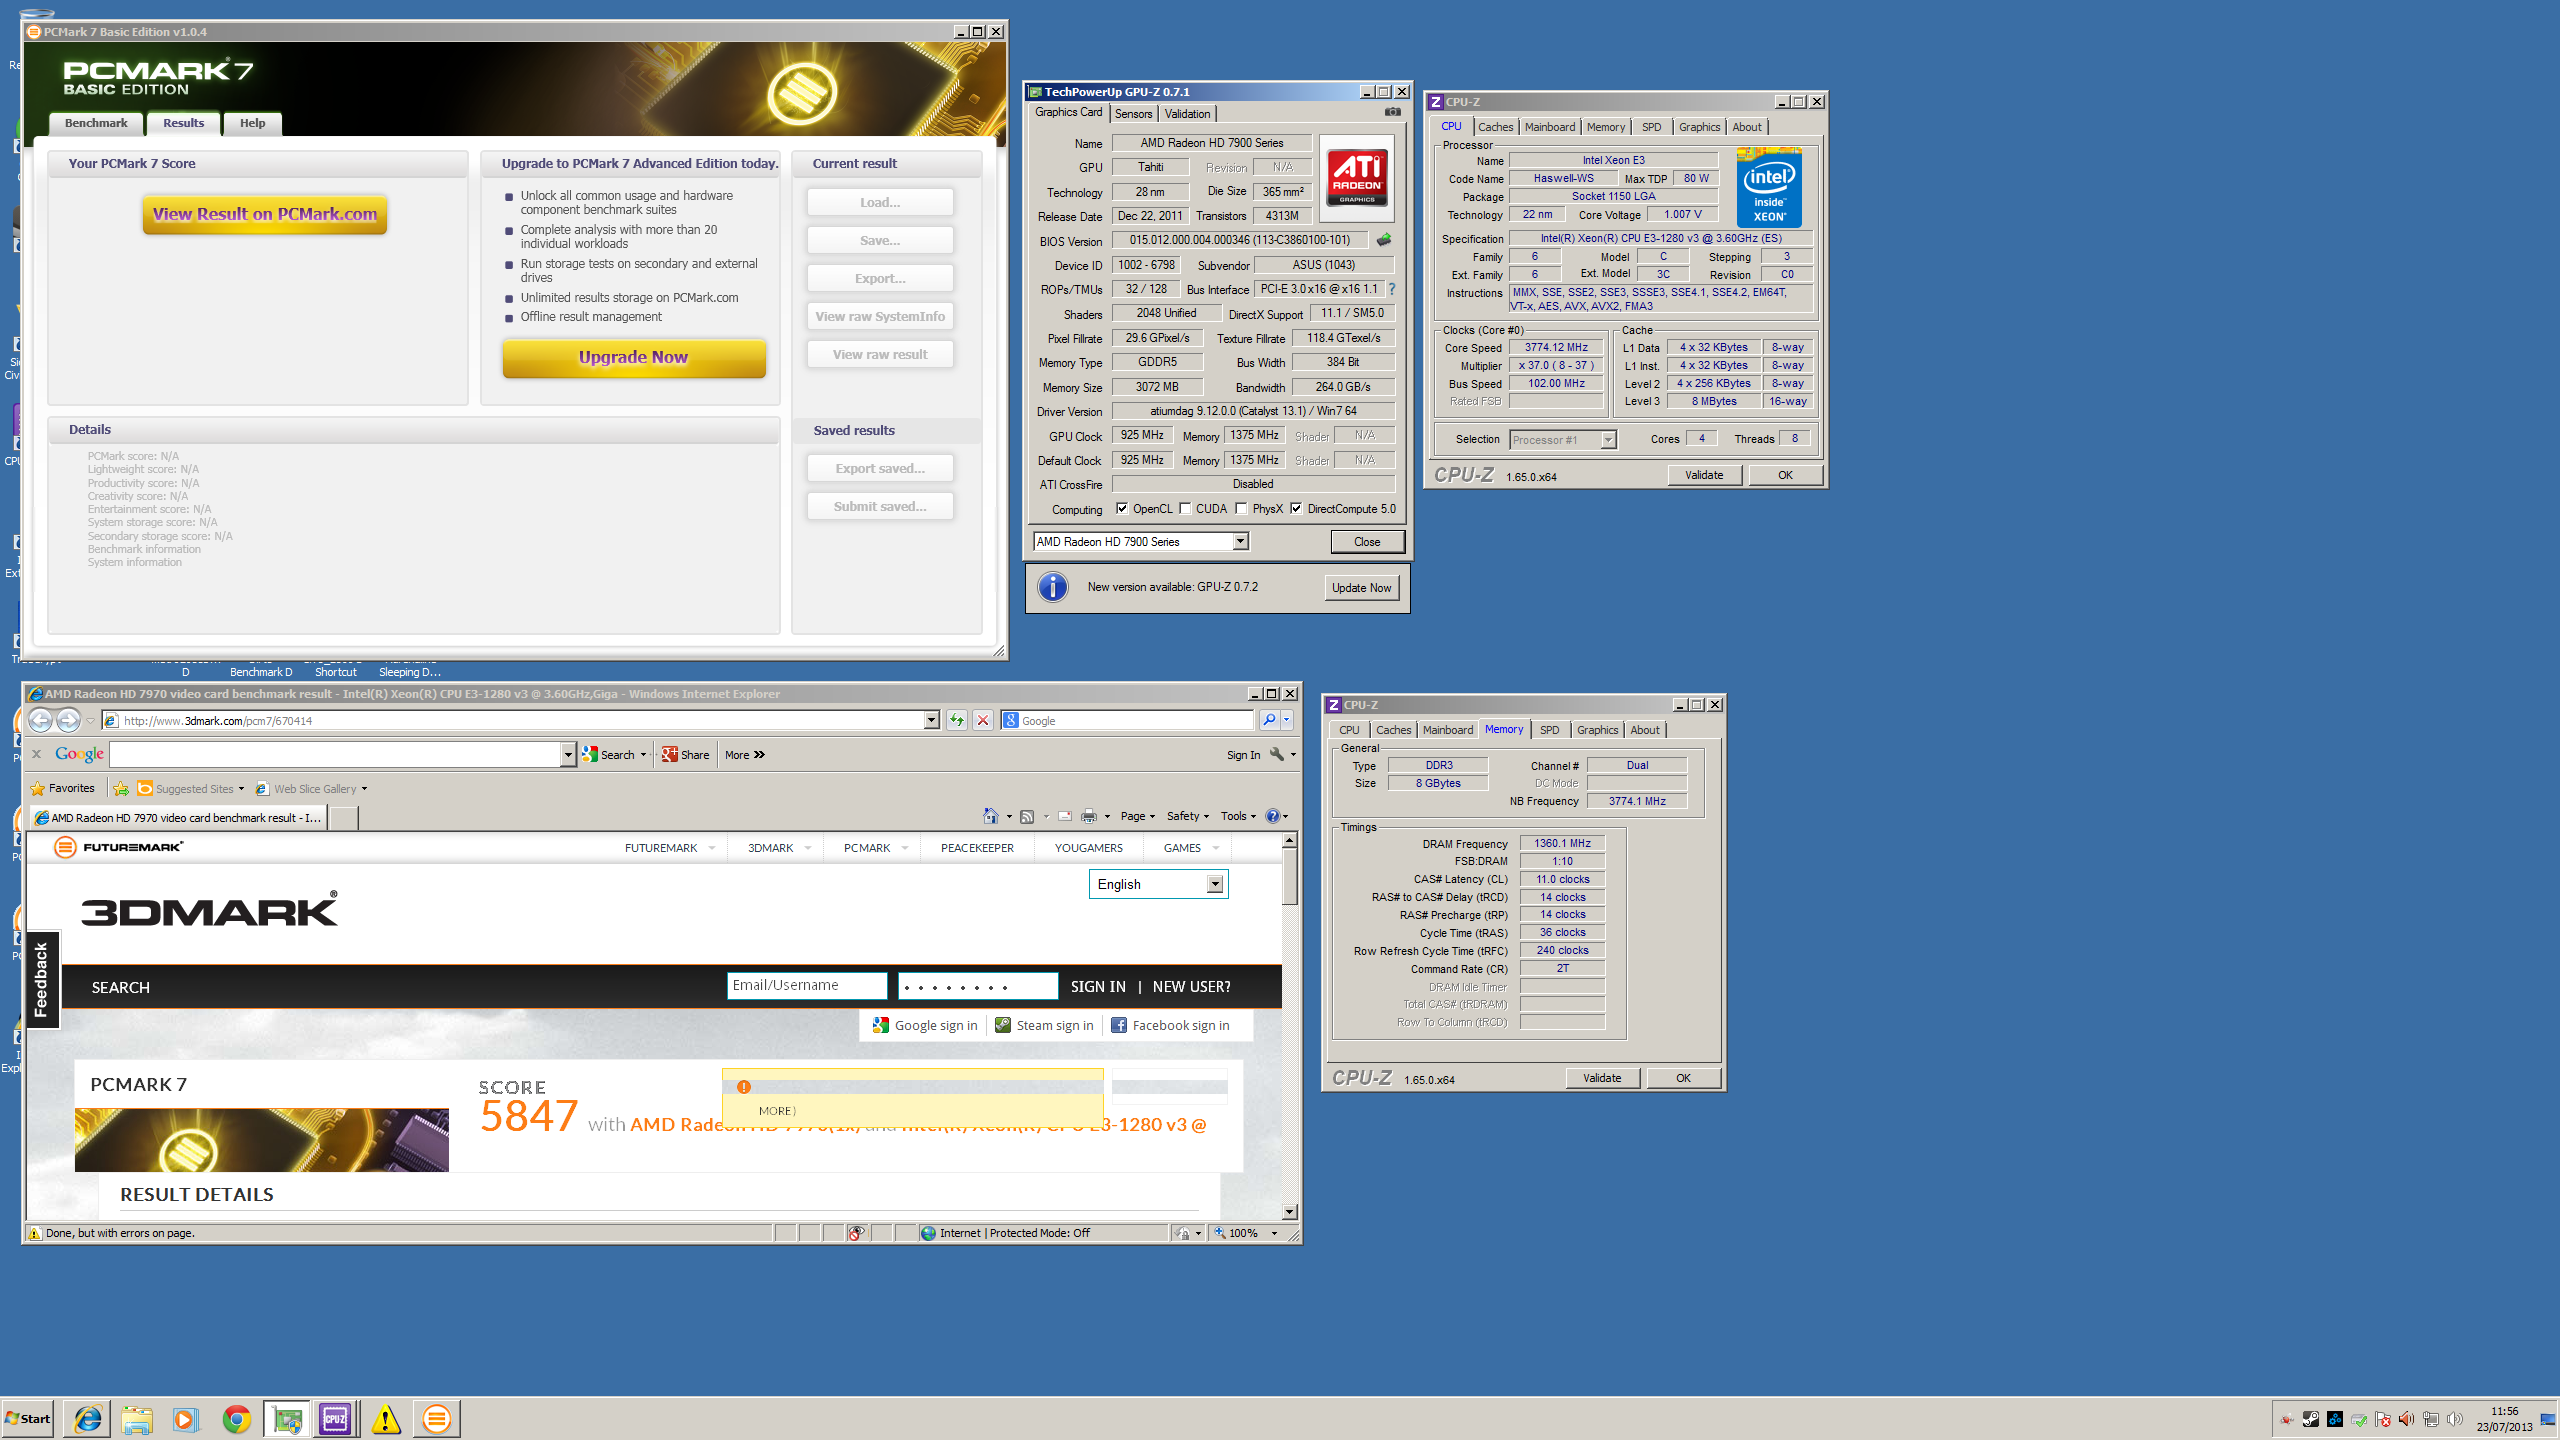Click the RSS feeds icon in IE
Image resolution: width=2560 pixels, height=1440 pixels.
click(x=1027, y=816)
